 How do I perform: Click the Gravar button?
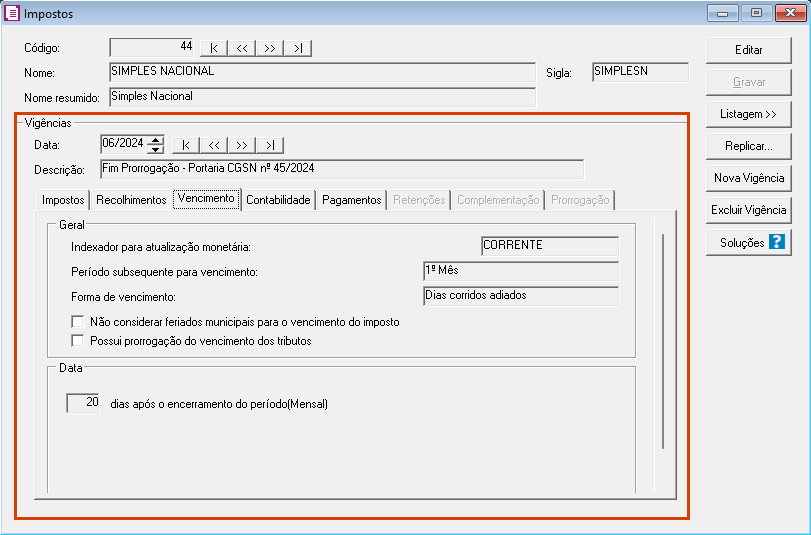coord(748,82)
